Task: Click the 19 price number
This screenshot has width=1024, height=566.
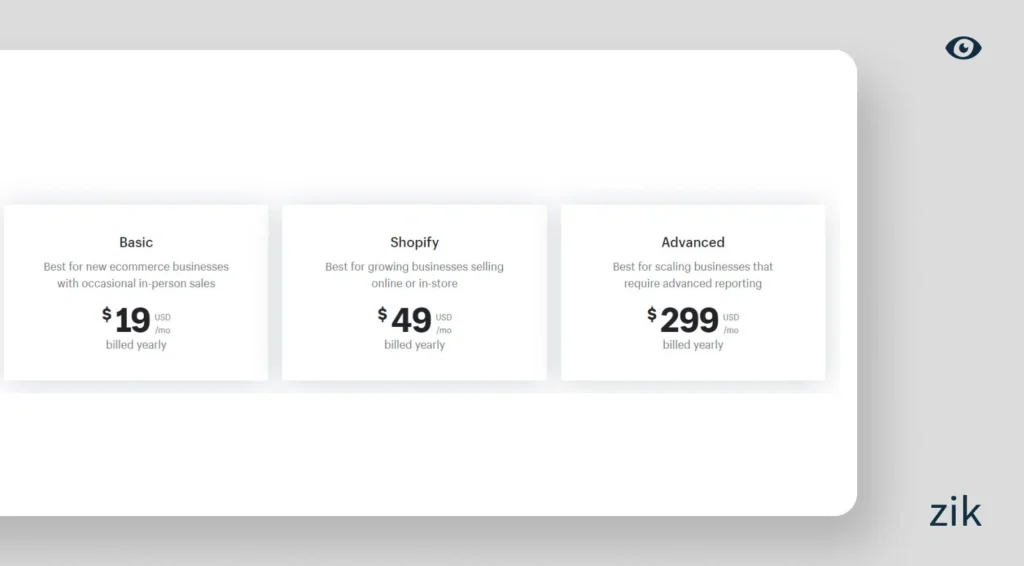Action: [132, 320]
